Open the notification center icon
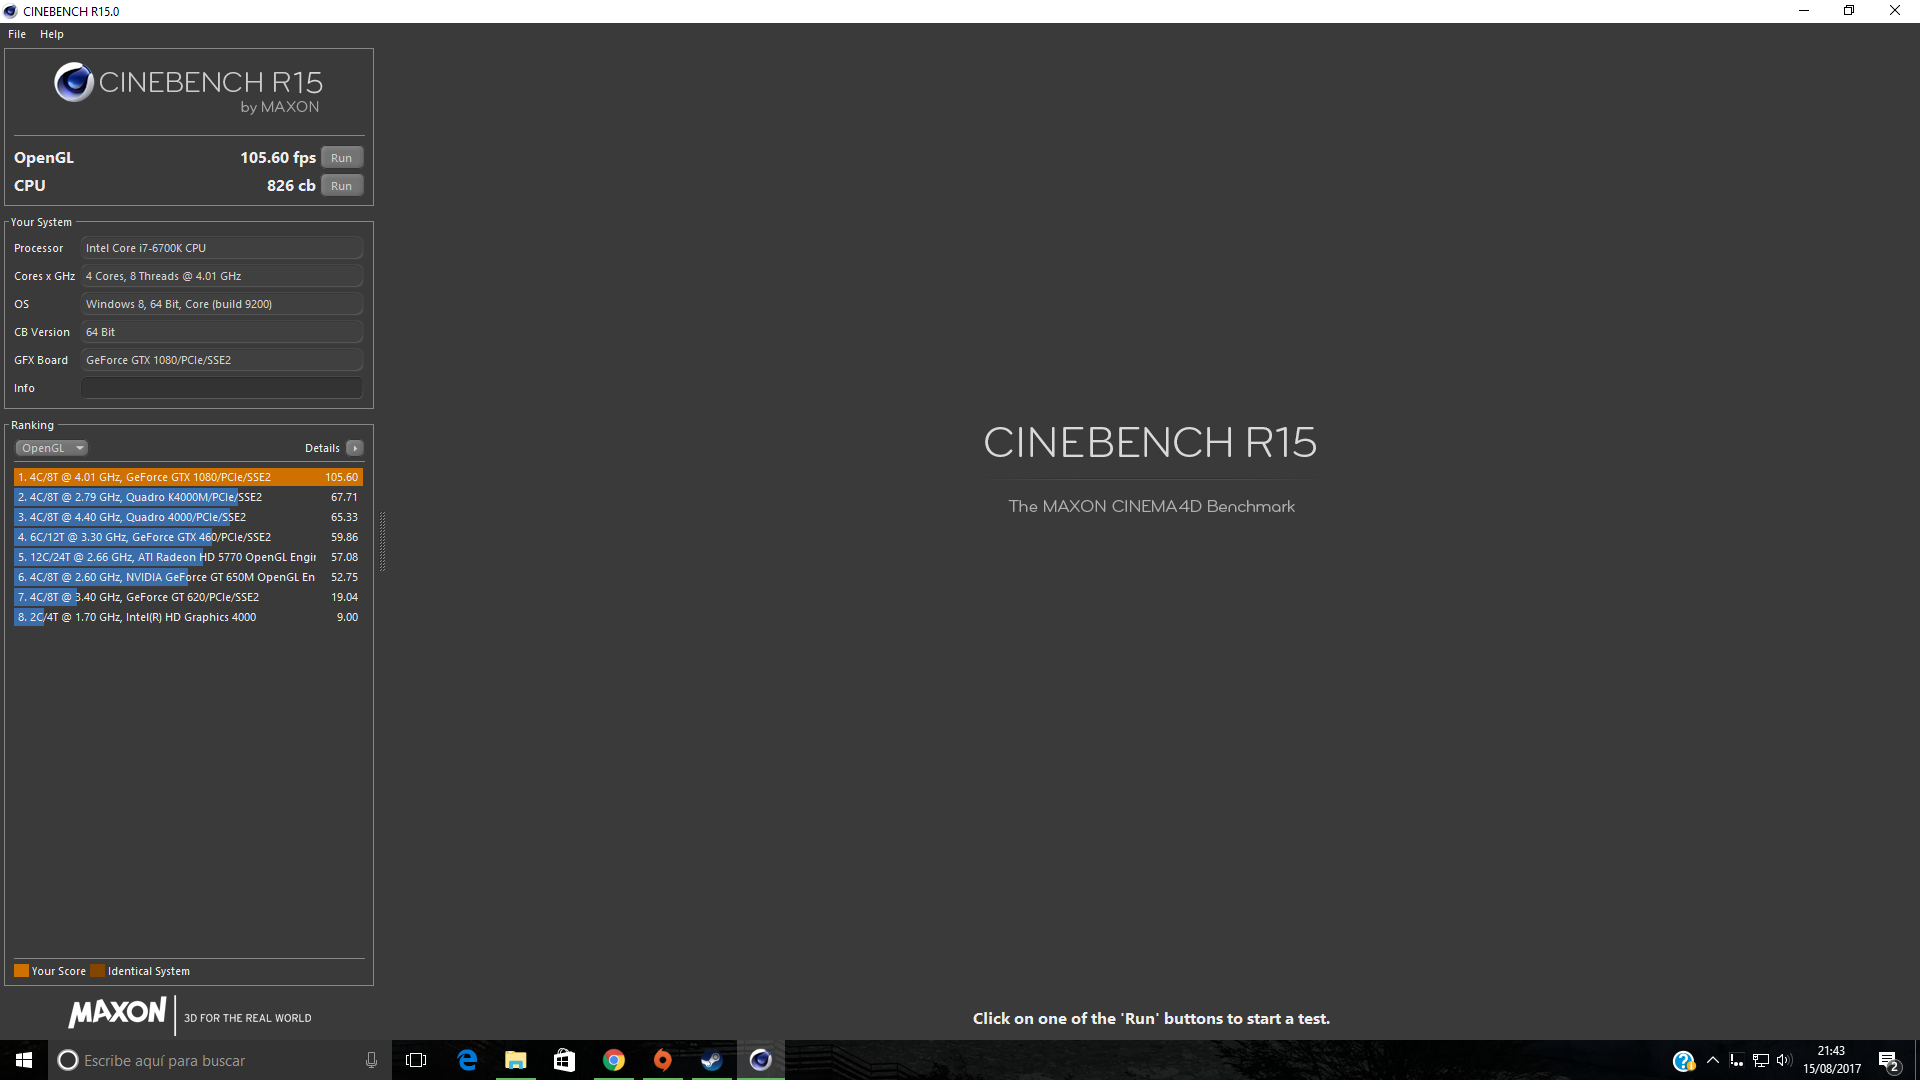1920x1080 pixels. pos(1888,1061)
